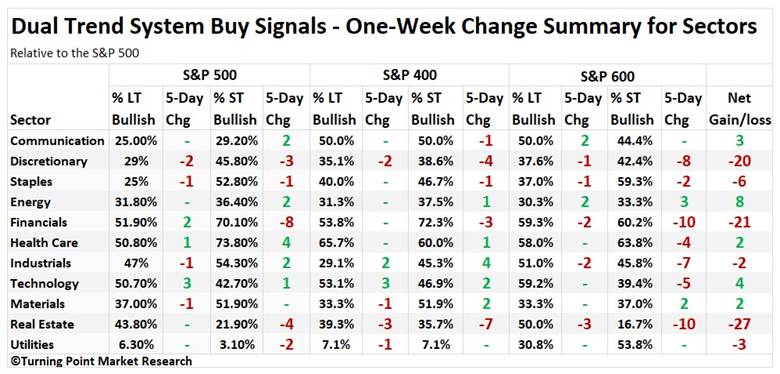Click the Utilities sector row label
780x374 pixels.
(32, 345)
